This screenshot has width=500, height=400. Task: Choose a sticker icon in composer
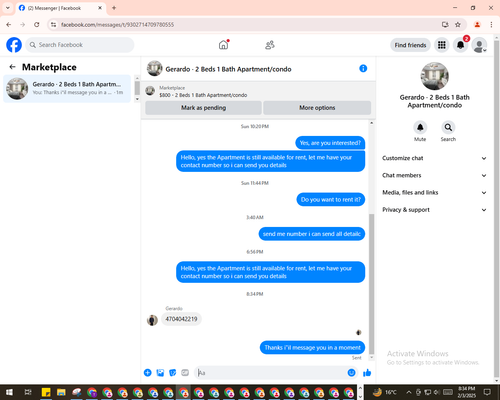[173, 373]
